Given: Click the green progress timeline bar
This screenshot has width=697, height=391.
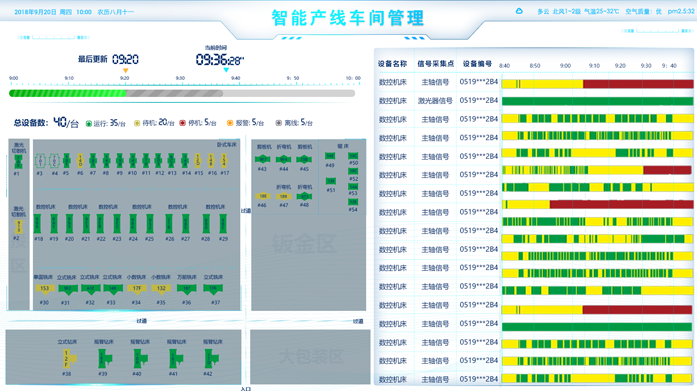Looking at the screenshot, I should pos(68,93).
